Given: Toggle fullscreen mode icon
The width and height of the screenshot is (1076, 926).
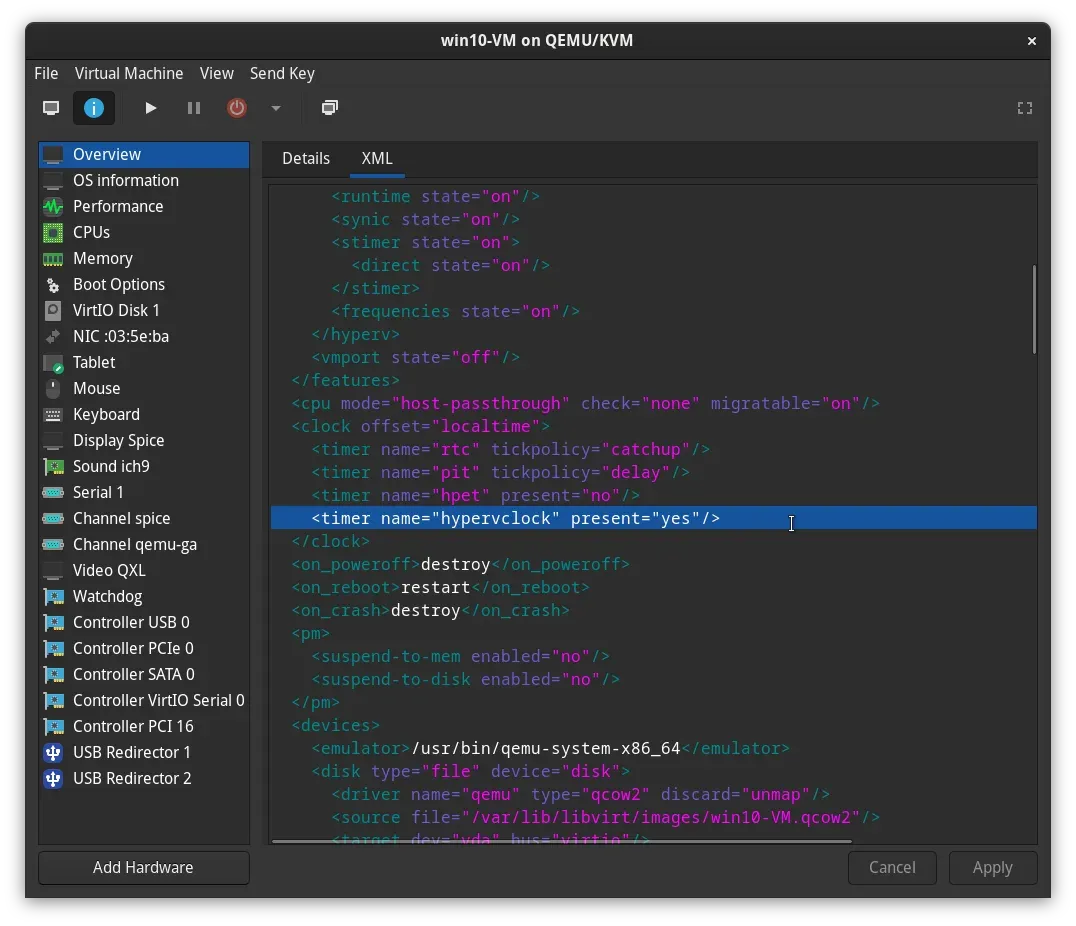Looking at the screenshot, I should pos(1025,108).
